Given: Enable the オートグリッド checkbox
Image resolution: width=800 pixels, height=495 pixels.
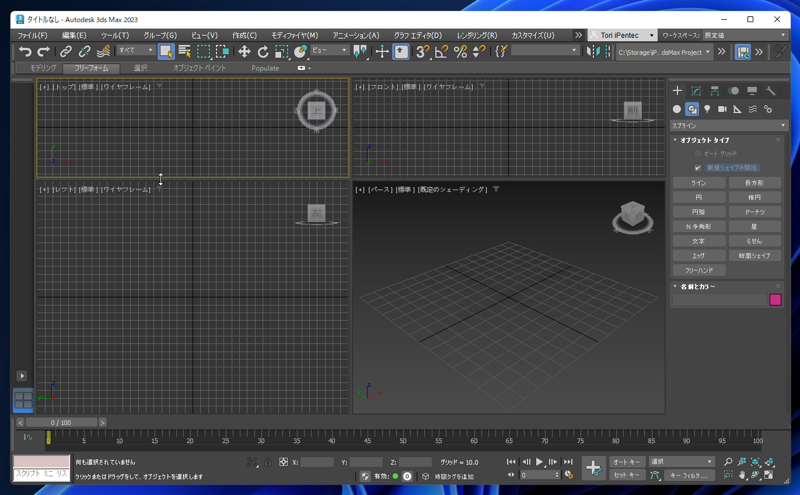Looking at the screenshot, I should 697,153.
